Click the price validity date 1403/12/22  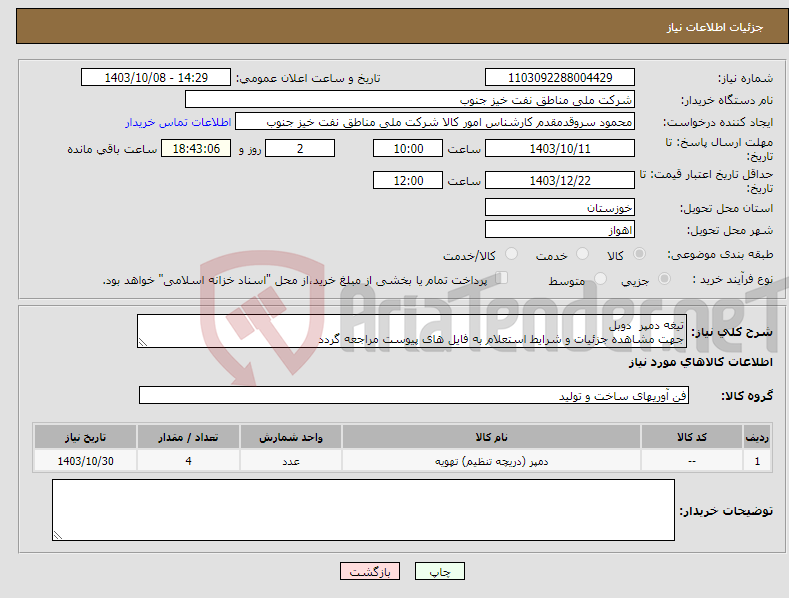coord(560,180)
